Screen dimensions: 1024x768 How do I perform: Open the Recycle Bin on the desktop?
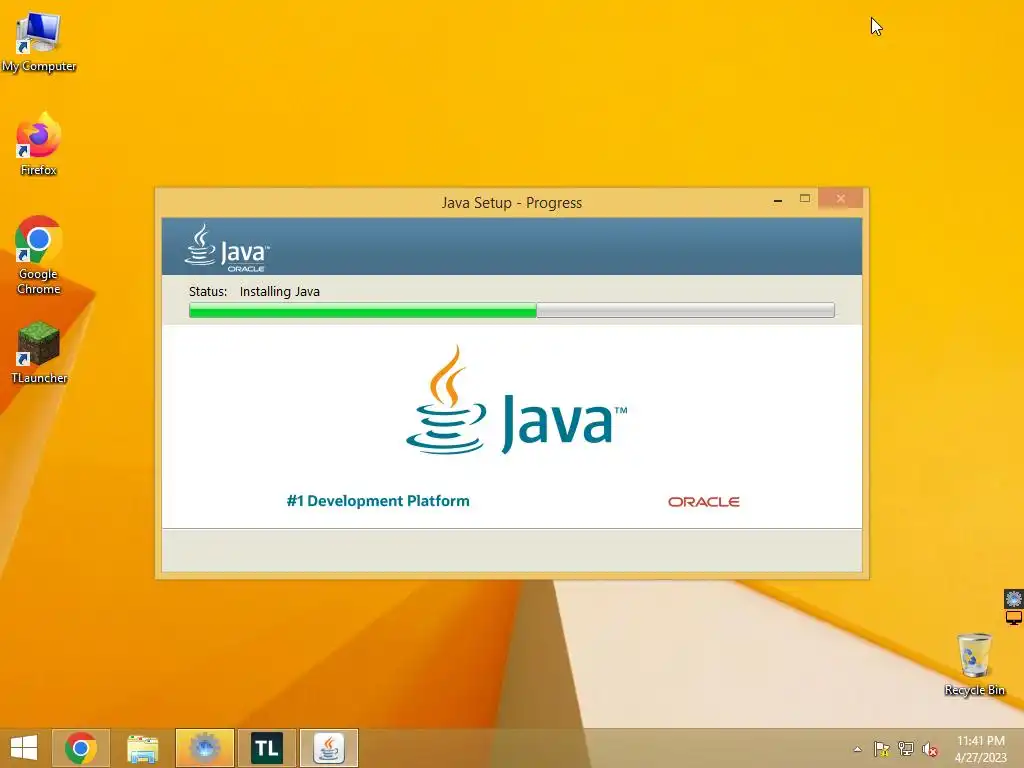click(974, 664)
